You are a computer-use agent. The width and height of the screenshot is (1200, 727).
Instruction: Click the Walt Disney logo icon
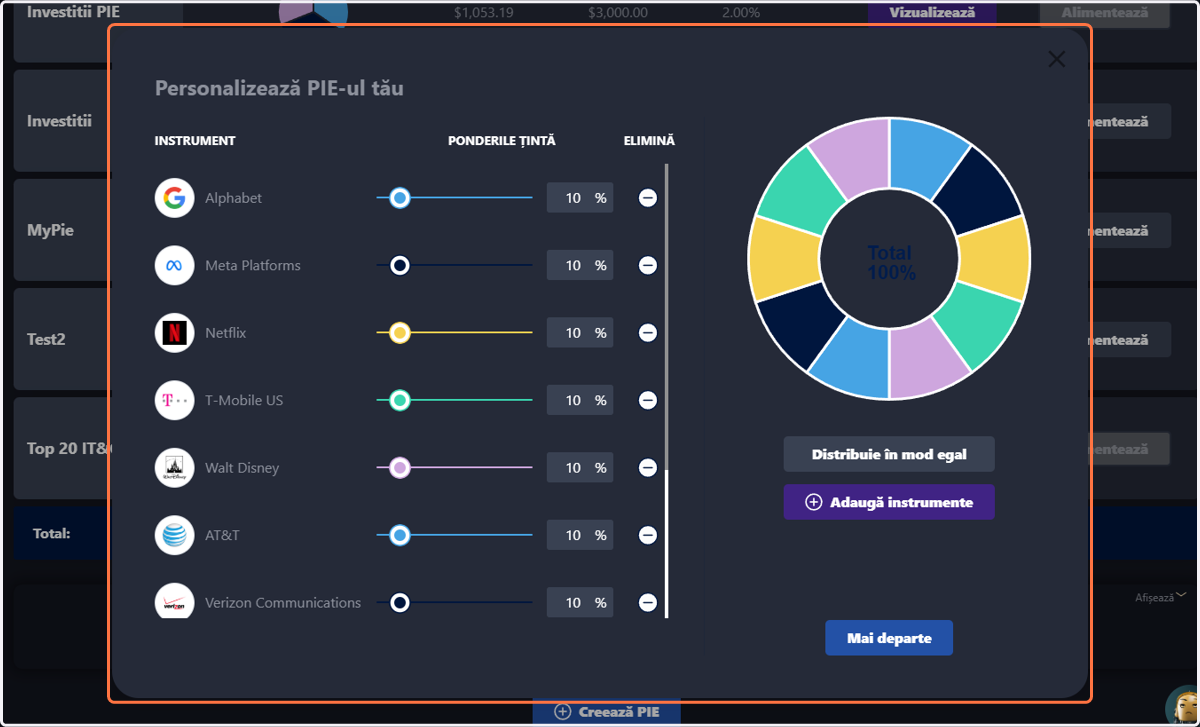coord(174,468)
